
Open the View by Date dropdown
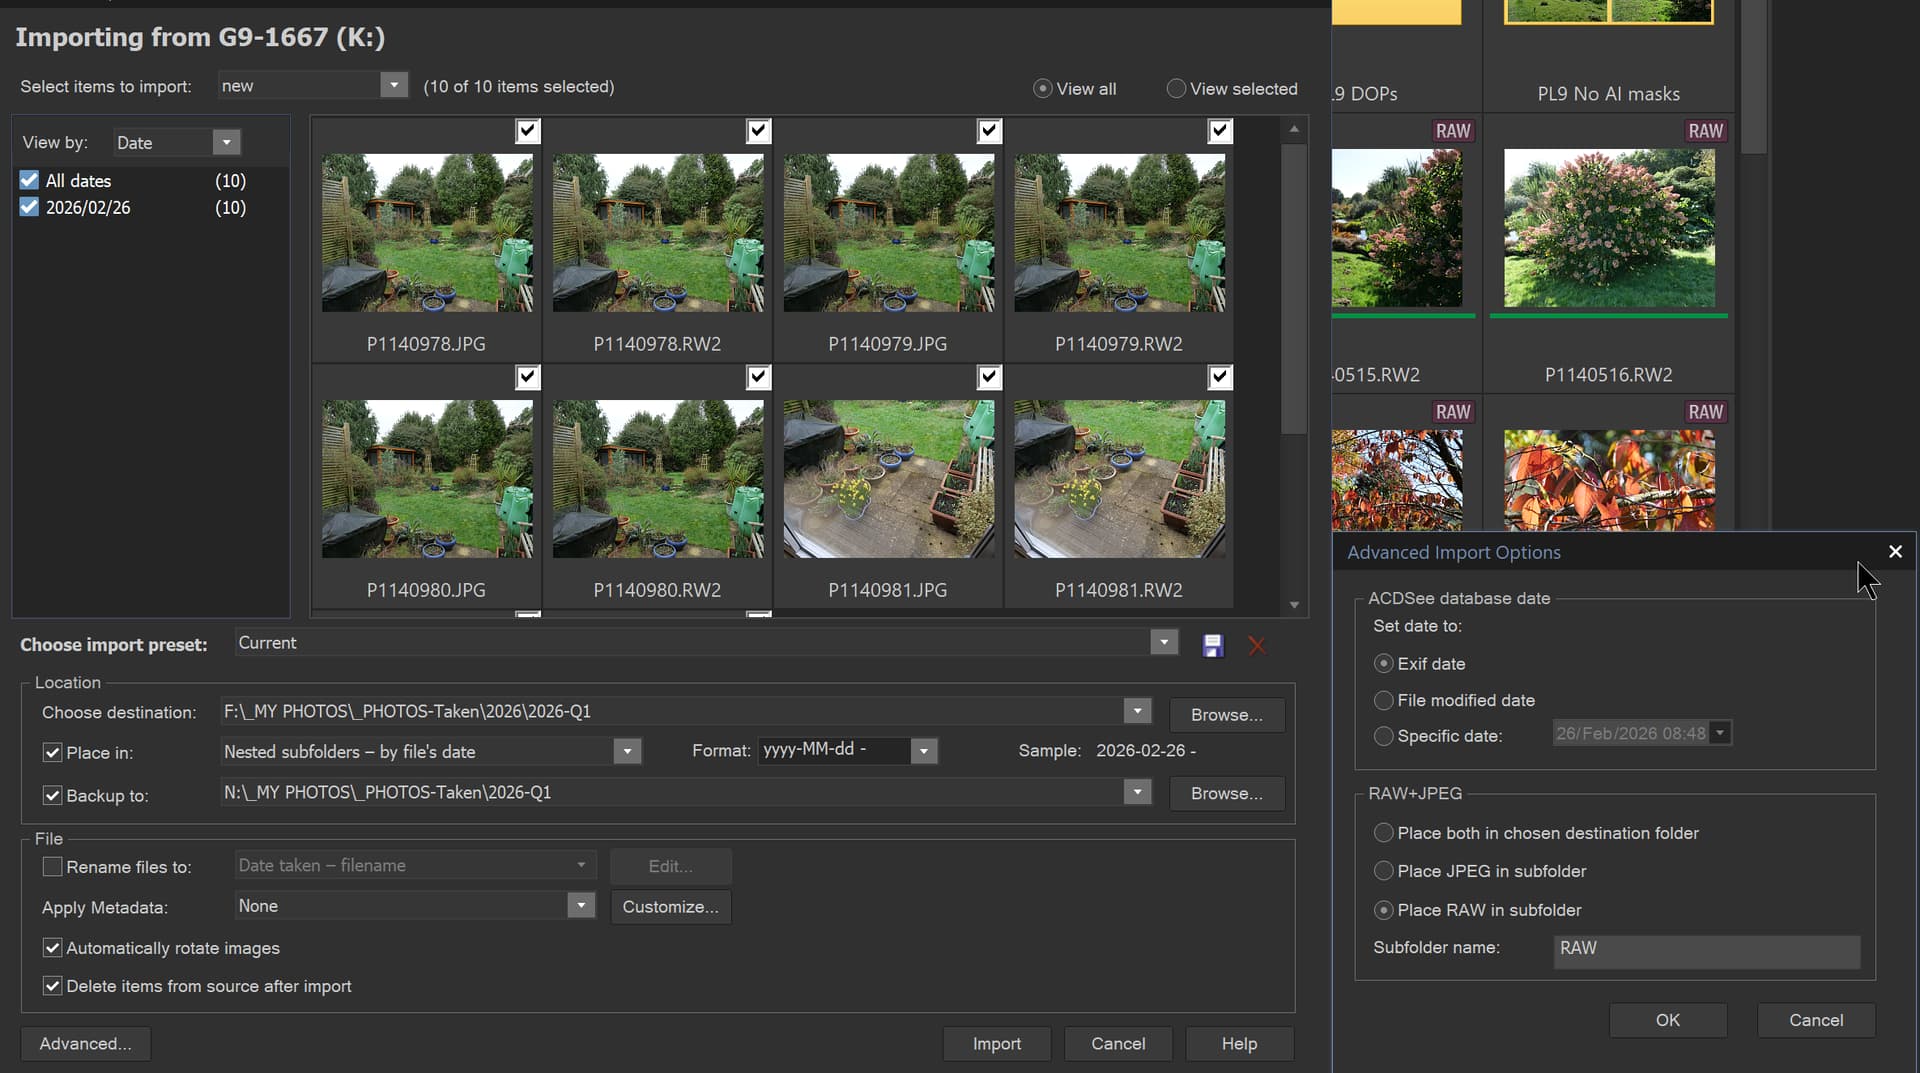tap(227, 143)
